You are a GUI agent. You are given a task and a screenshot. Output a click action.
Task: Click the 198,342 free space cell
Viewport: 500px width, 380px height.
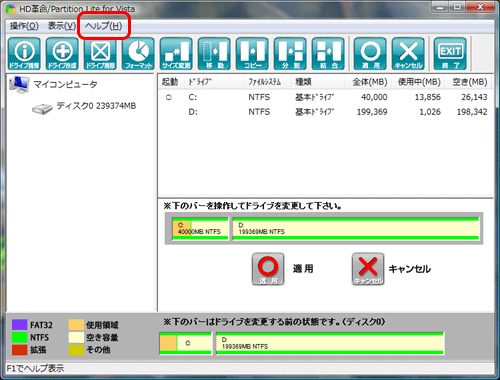[472, 112]
